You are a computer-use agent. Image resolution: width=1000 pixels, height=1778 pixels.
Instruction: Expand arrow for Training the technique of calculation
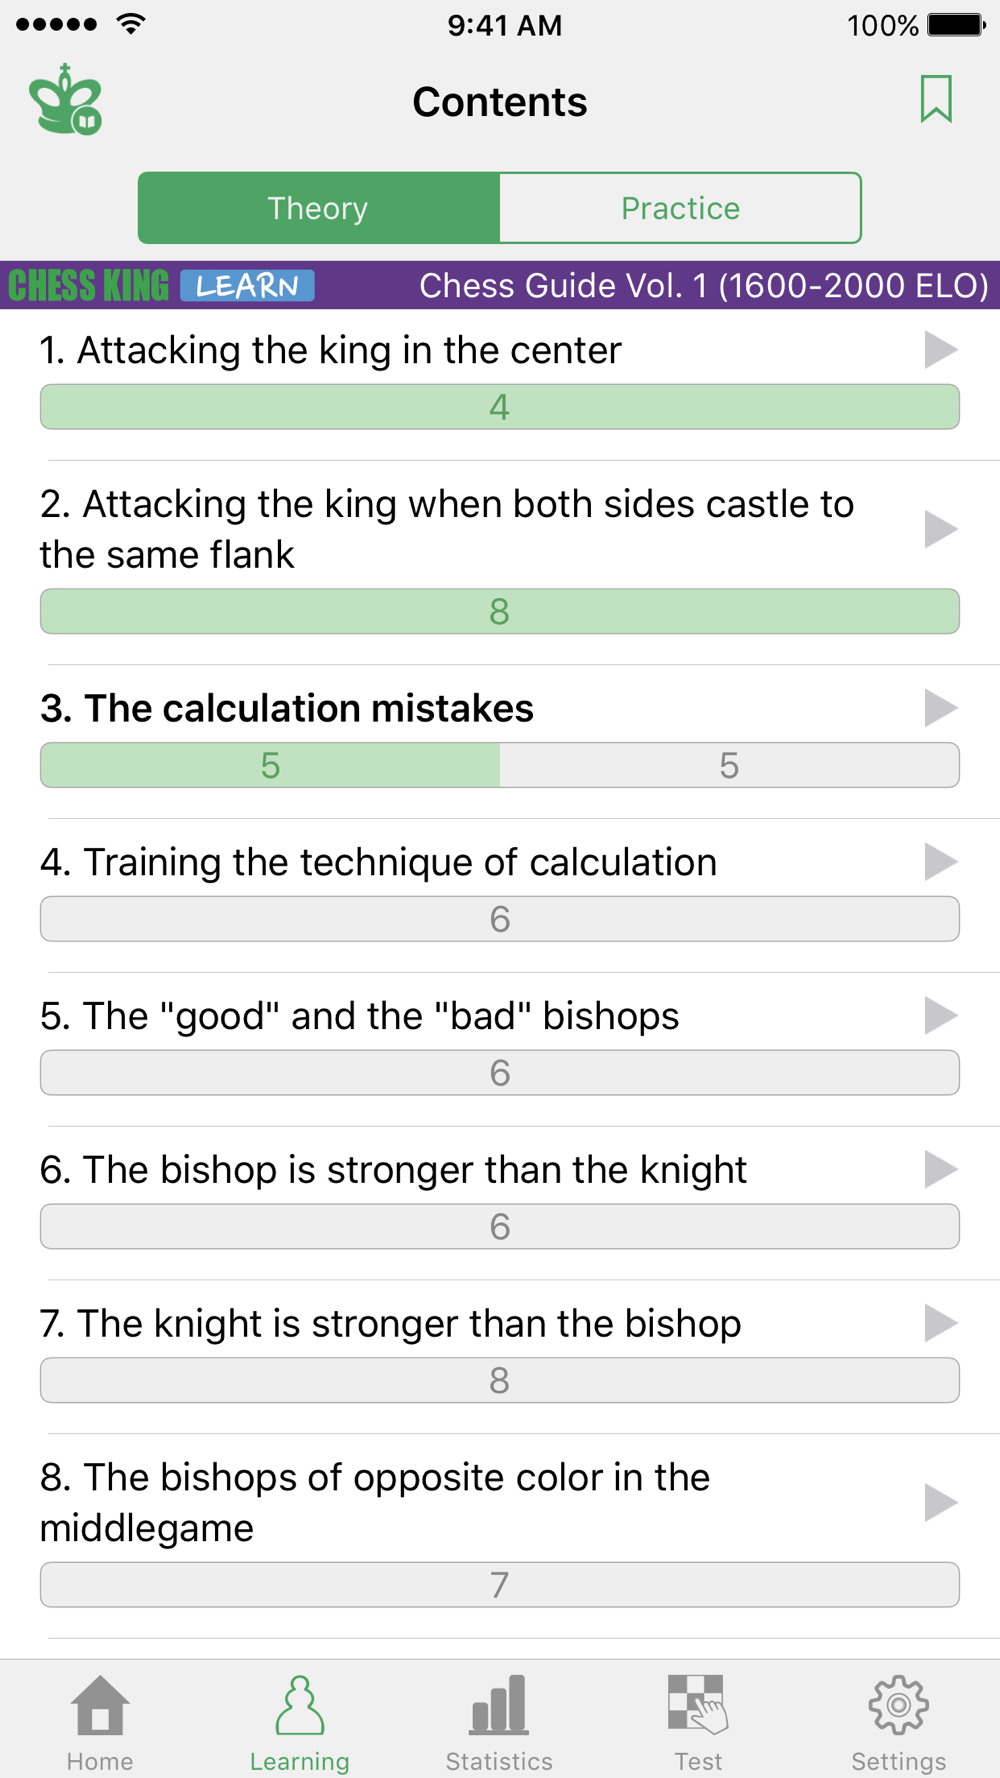(941, 862)
